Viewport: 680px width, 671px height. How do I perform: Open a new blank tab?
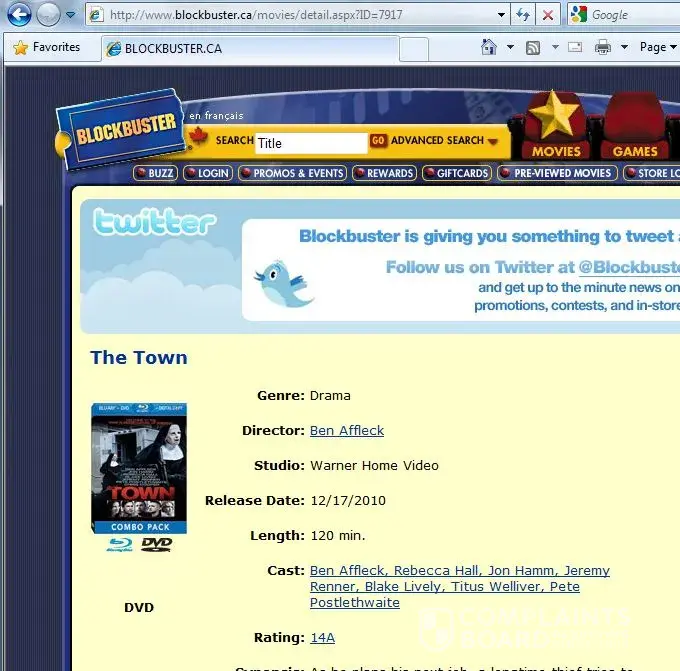pyautogui.click(x=414, y=49)
